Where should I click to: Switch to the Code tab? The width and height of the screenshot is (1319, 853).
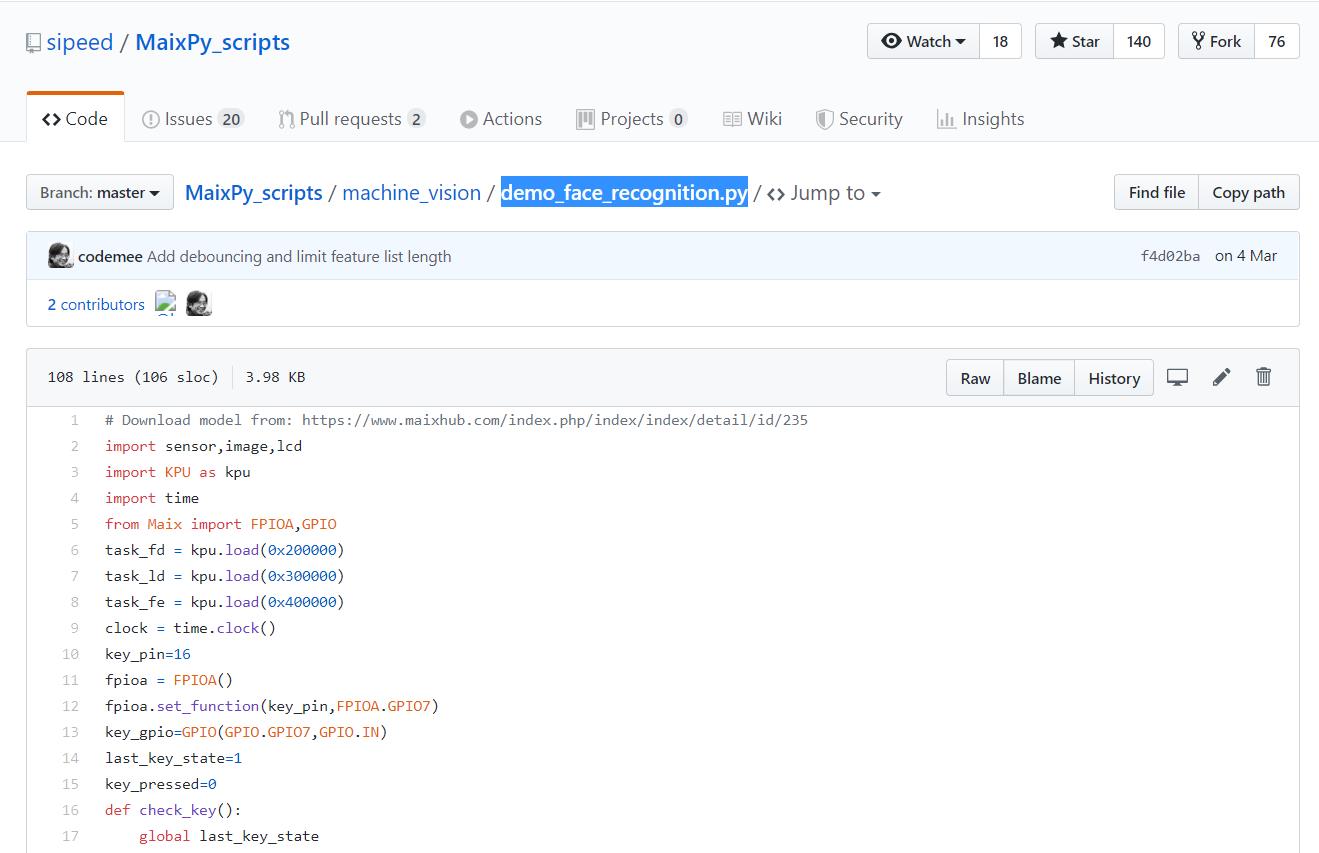75,118
